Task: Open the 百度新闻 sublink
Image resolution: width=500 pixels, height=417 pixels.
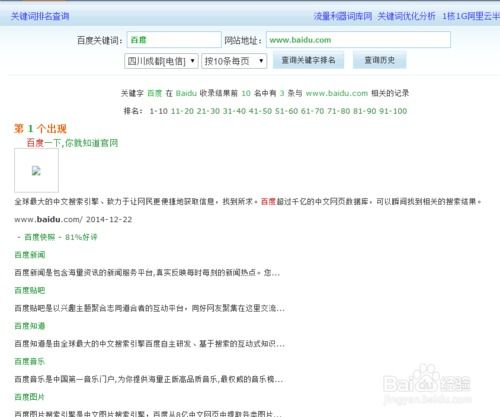Action: (x=30, y=255)
